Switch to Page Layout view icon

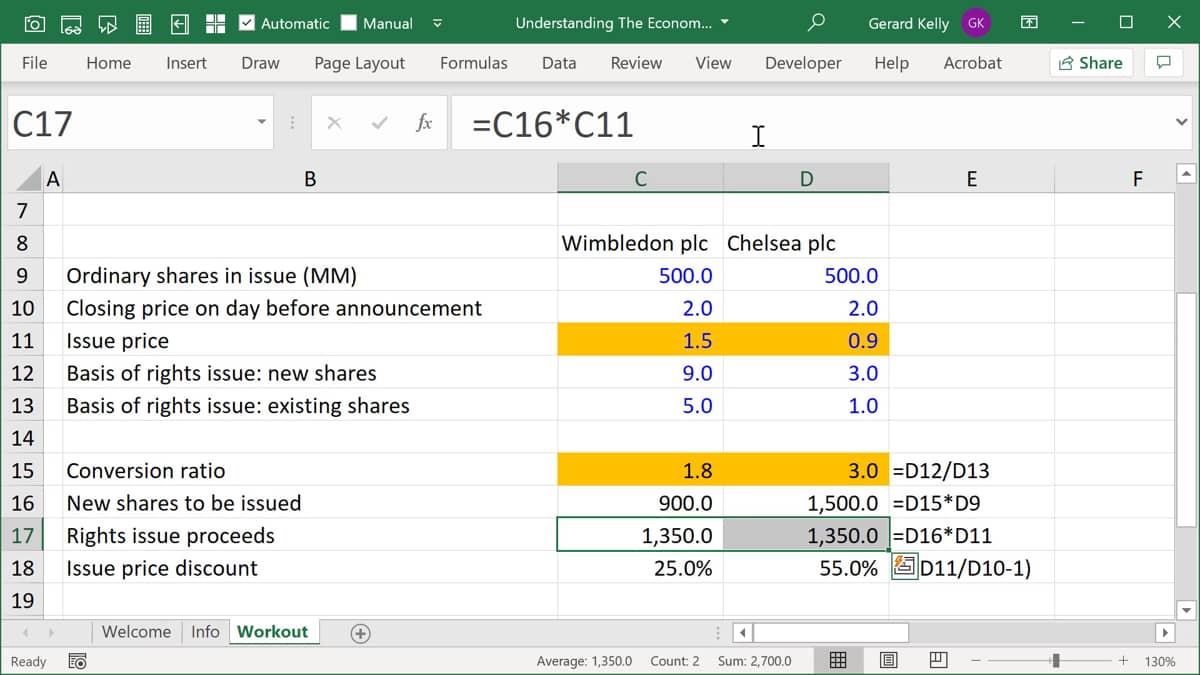point(888,660)
